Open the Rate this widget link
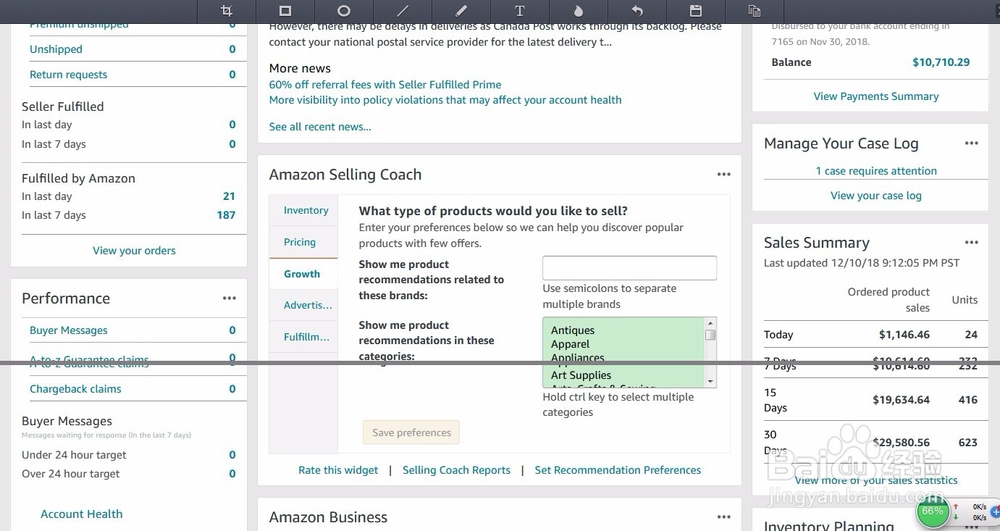The width and height of the screenshot is (1000, 531). coord(338,470)
